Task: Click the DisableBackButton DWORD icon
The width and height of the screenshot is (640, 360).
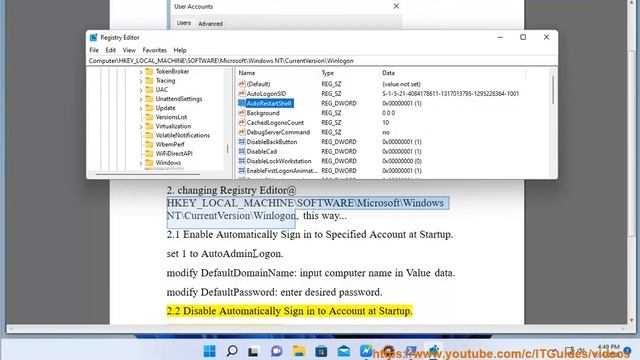Action: 242,142
